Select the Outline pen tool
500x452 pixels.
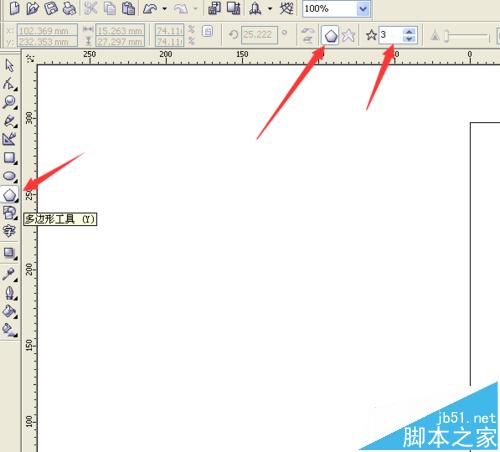(x=10, y=293)
